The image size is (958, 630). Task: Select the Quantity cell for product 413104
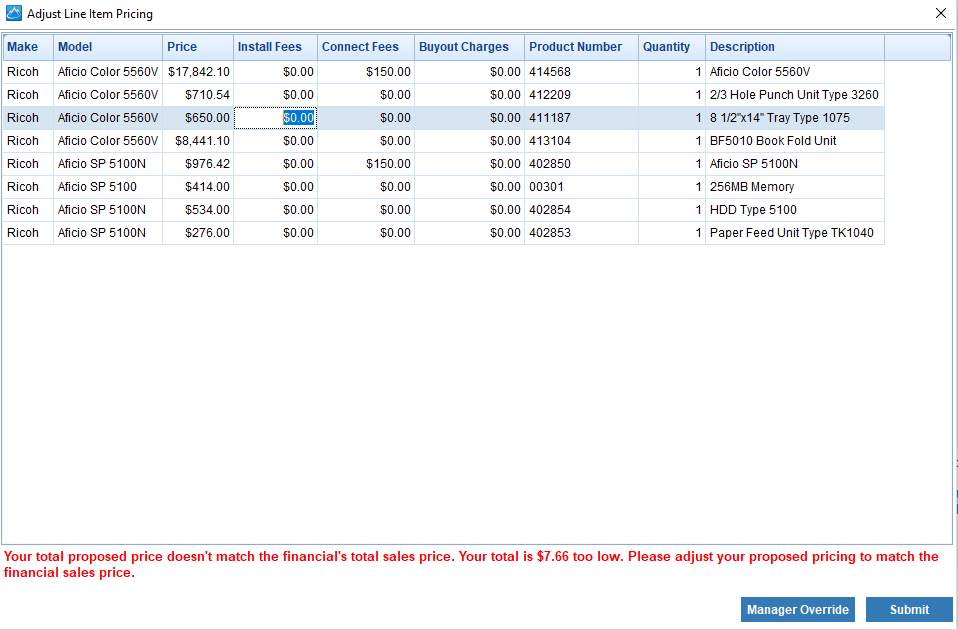(672, 141)
